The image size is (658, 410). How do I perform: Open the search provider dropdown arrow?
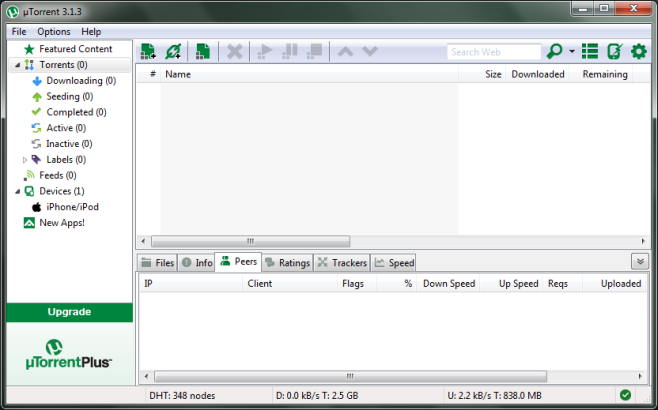click(572, 51)
